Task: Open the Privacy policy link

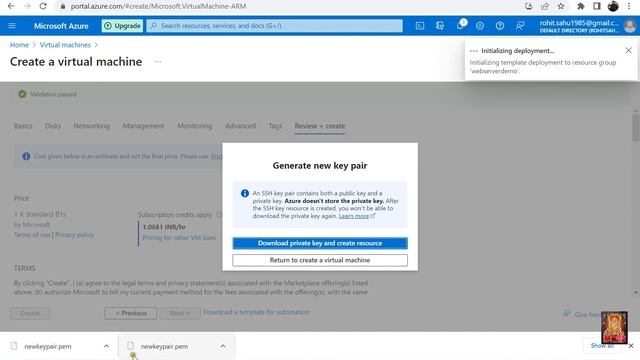Action: pyautogui.click(x=74, y=235)
